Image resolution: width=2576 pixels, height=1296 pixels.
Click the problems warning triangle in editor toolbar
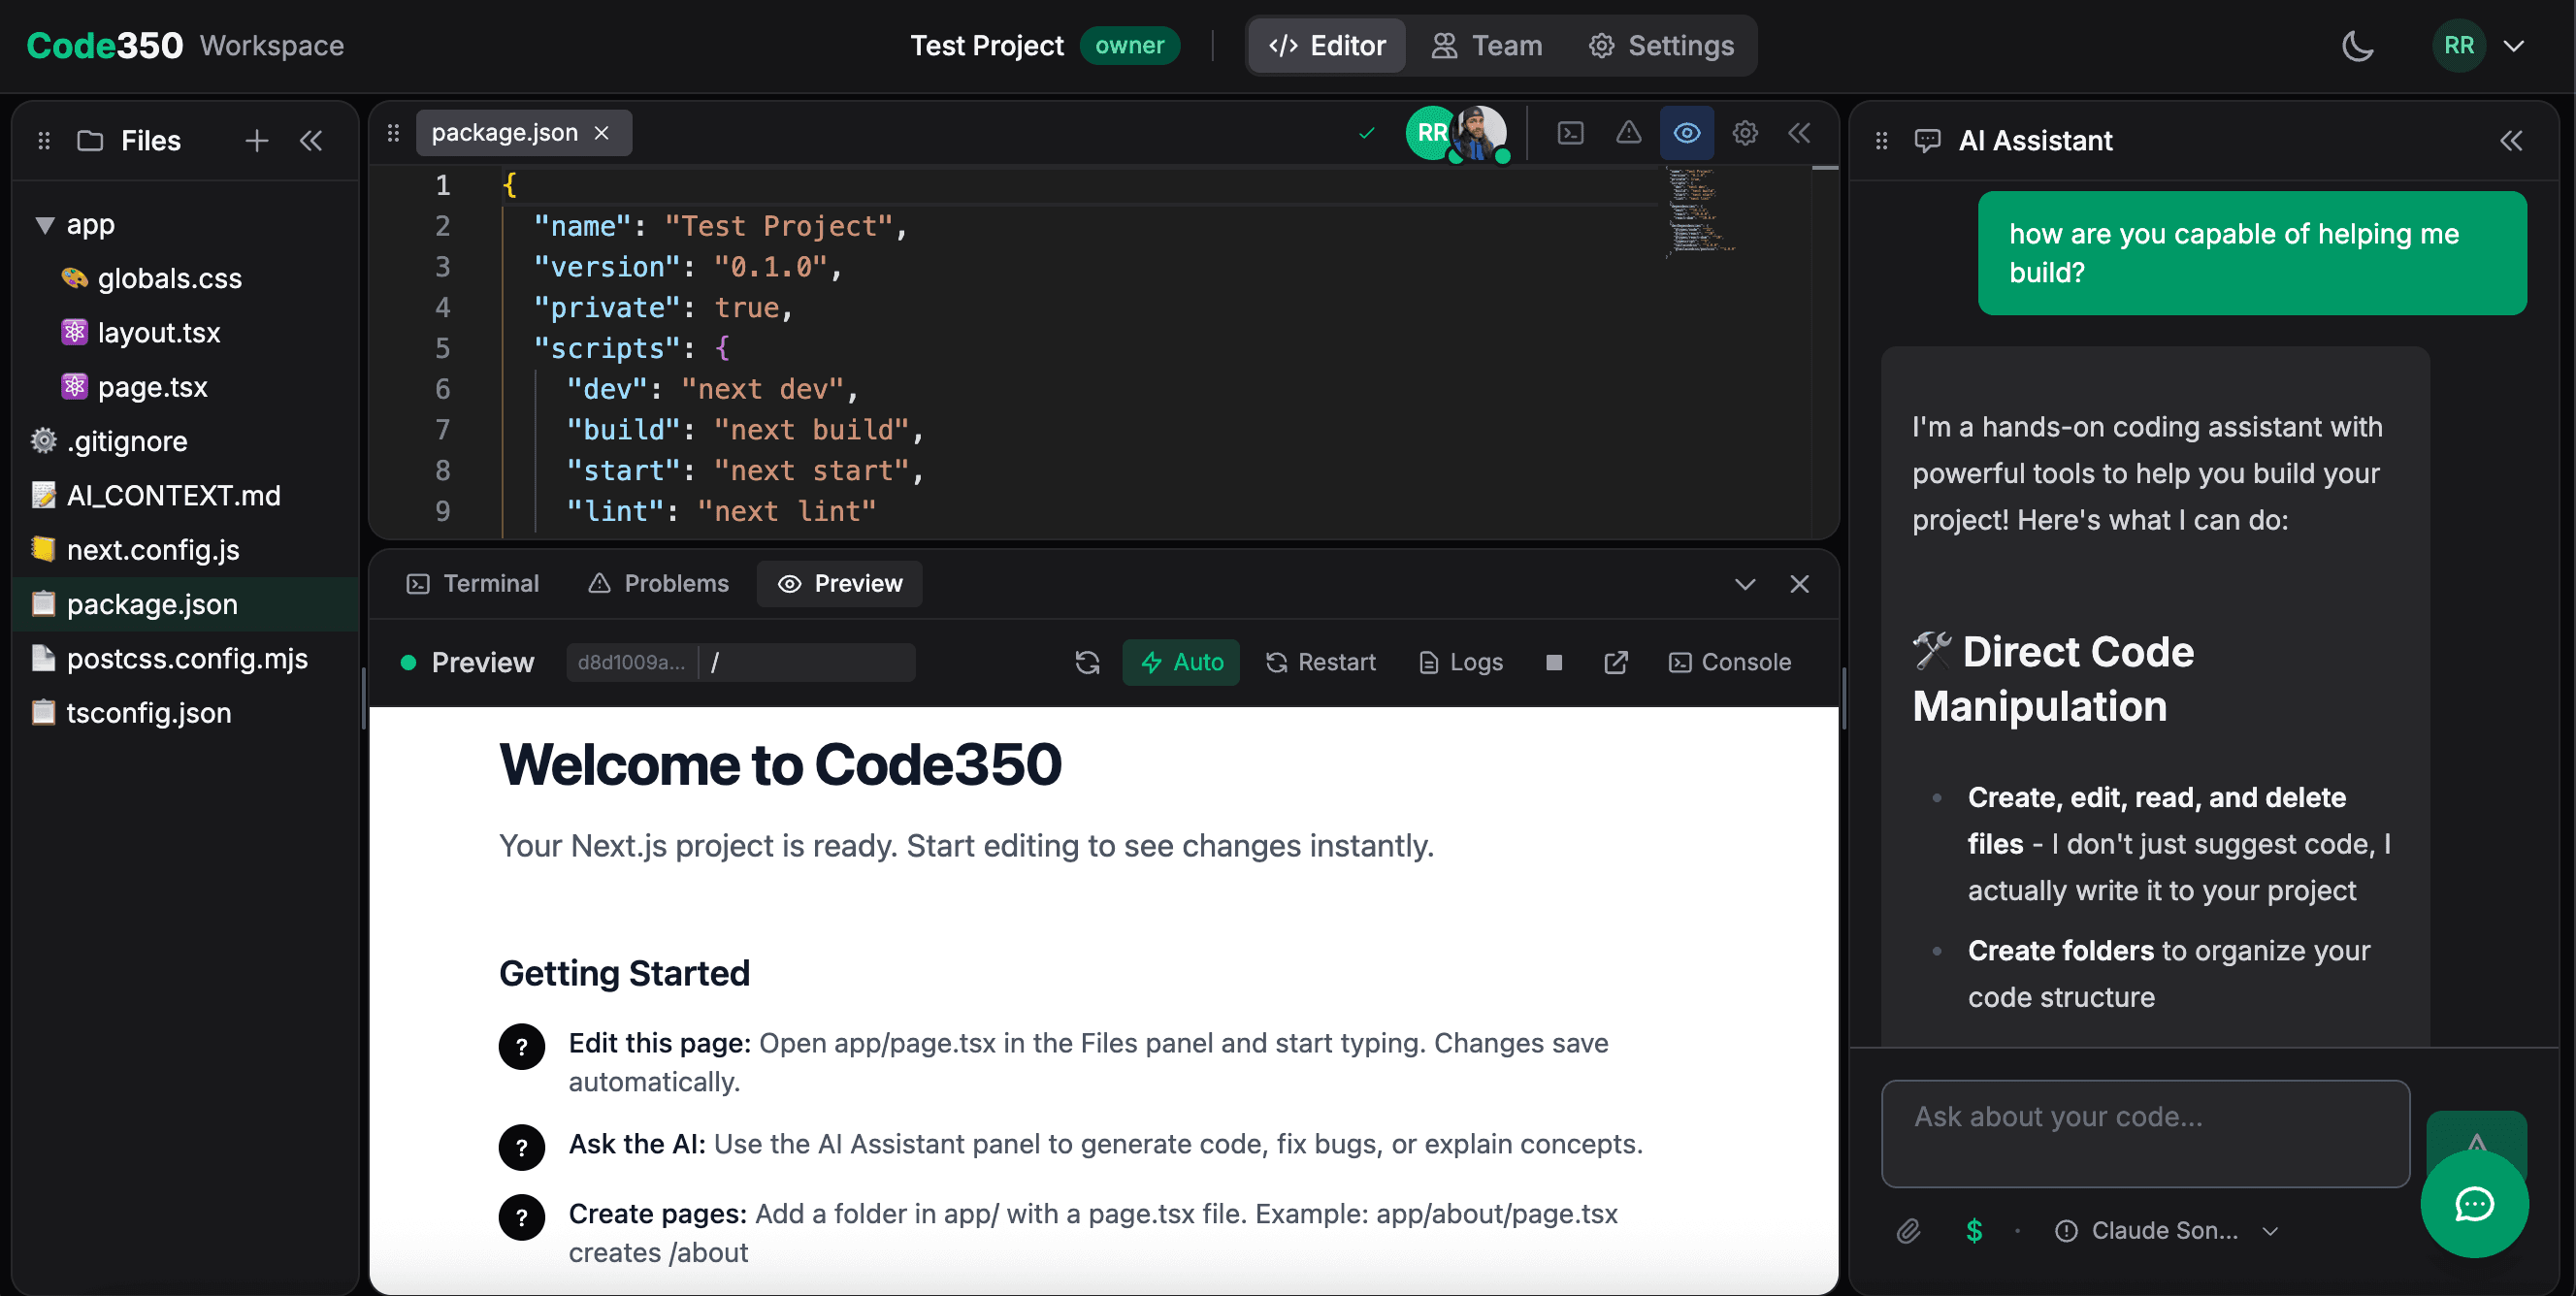[x=1629, y=132]
